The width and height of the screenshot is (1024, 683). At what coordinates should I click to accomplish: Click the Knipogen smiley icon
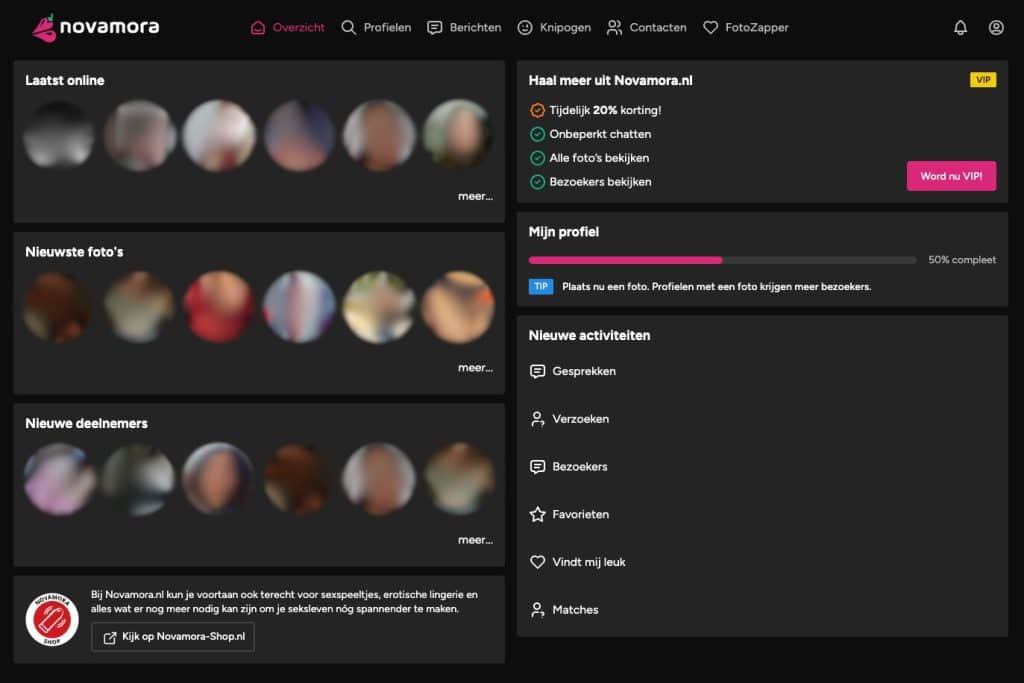(x=525, y=27)
